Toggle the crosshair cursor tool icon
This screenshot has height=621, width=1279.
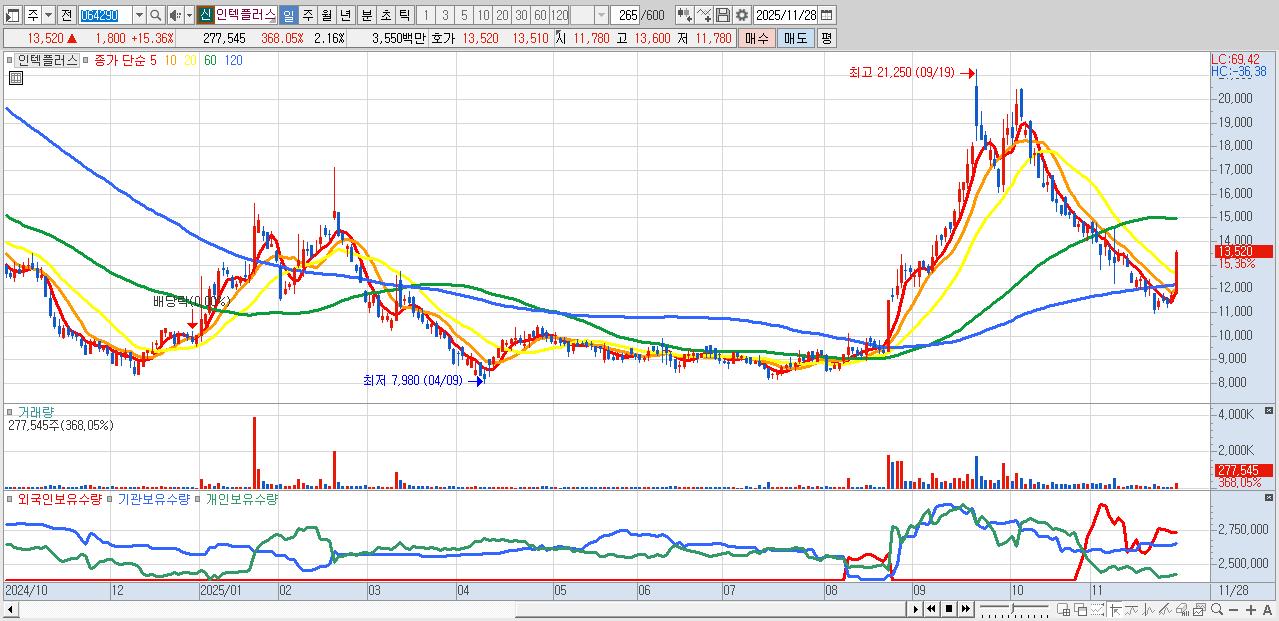[1116, 609]
